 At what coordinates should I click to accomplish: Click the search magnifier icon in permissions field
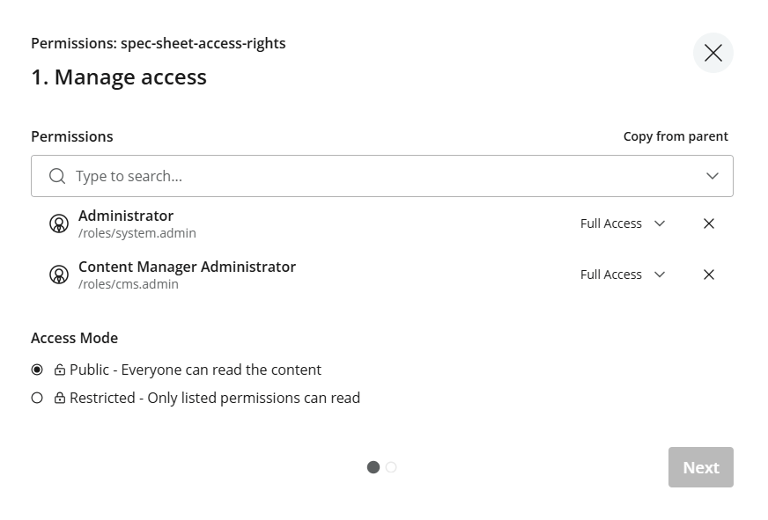point(57,176)
